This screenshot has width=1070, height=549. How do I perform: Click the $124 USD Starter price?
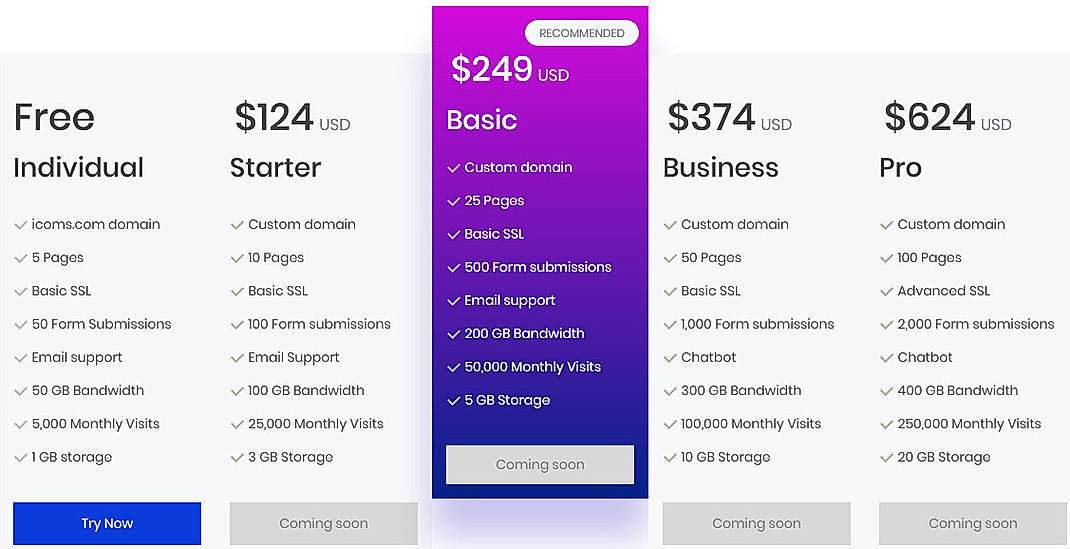point(292,118)
